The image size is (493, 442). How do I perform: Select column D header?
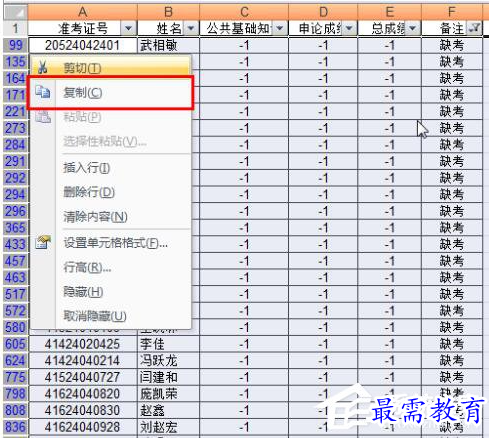[323, 13]
